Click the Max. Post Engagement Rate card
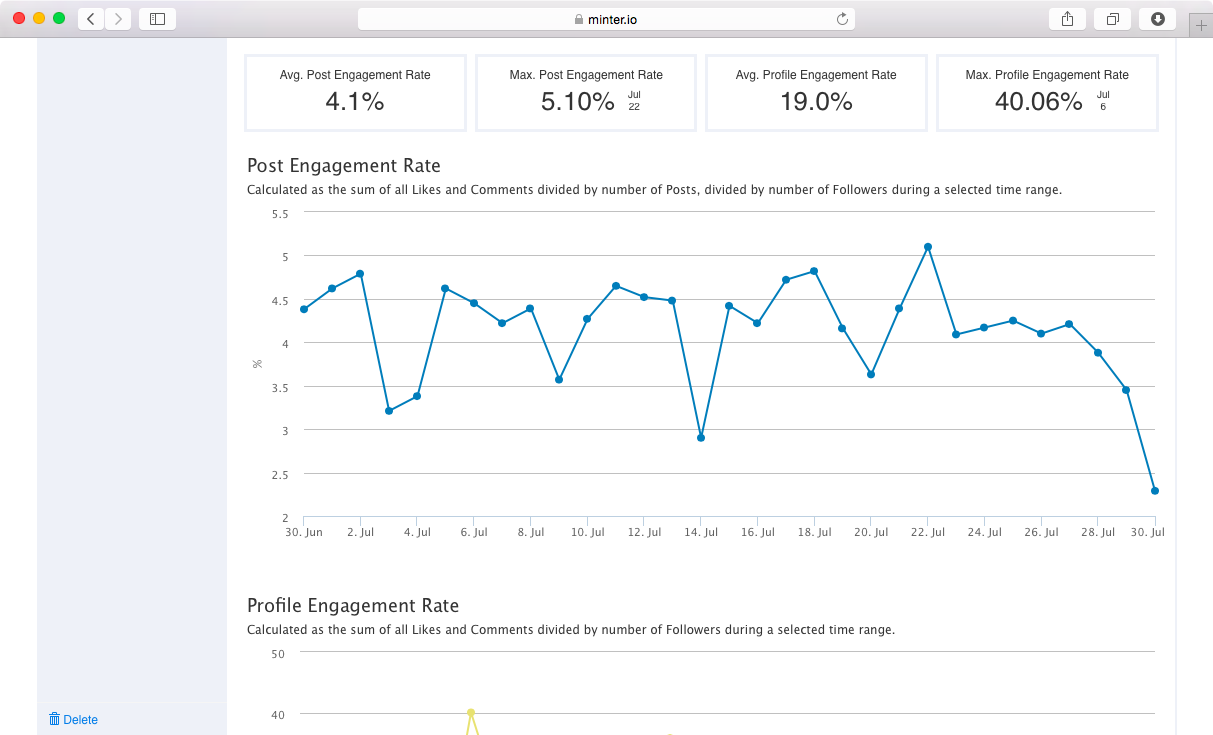This screenshot has height=735, width=1213. (x=585, y=92)
